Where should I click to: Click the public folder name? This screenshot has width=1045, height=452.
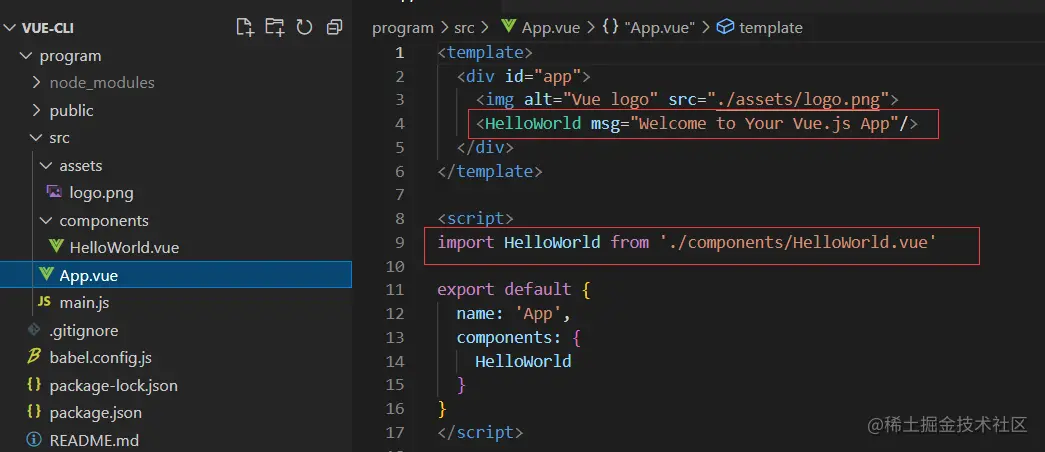click(x=71, y=111)
